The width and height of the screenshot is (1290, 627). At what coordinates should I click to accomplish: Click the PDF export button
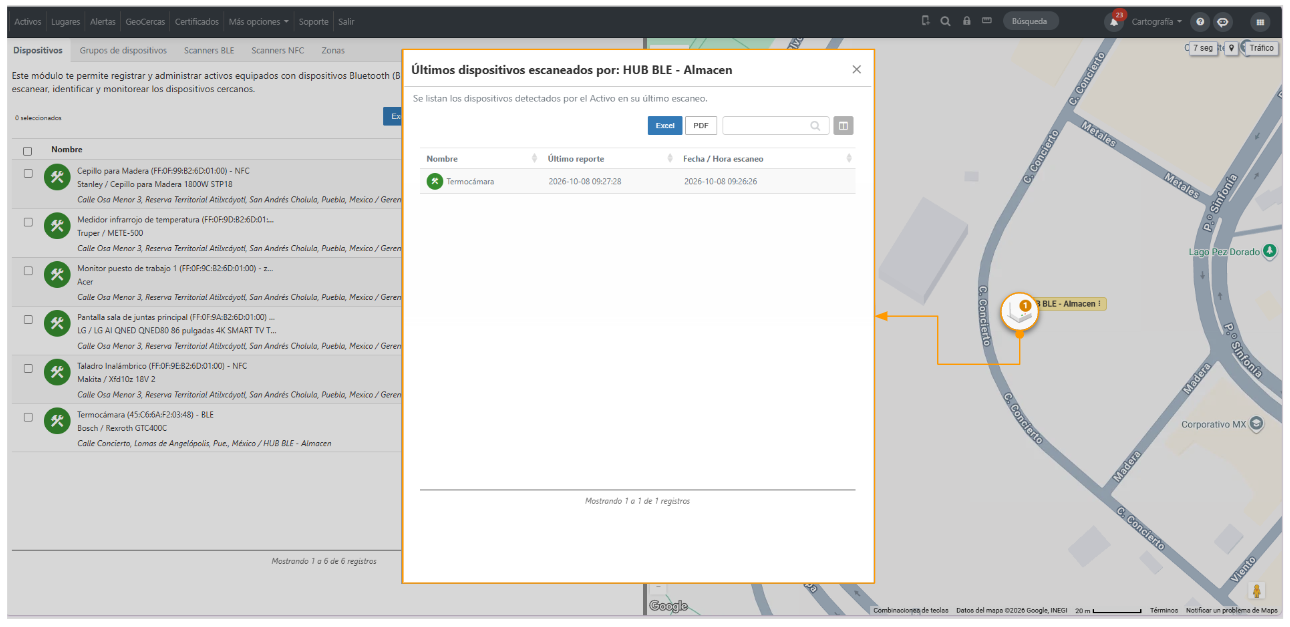pyautogui.click(x=701, y=126)
